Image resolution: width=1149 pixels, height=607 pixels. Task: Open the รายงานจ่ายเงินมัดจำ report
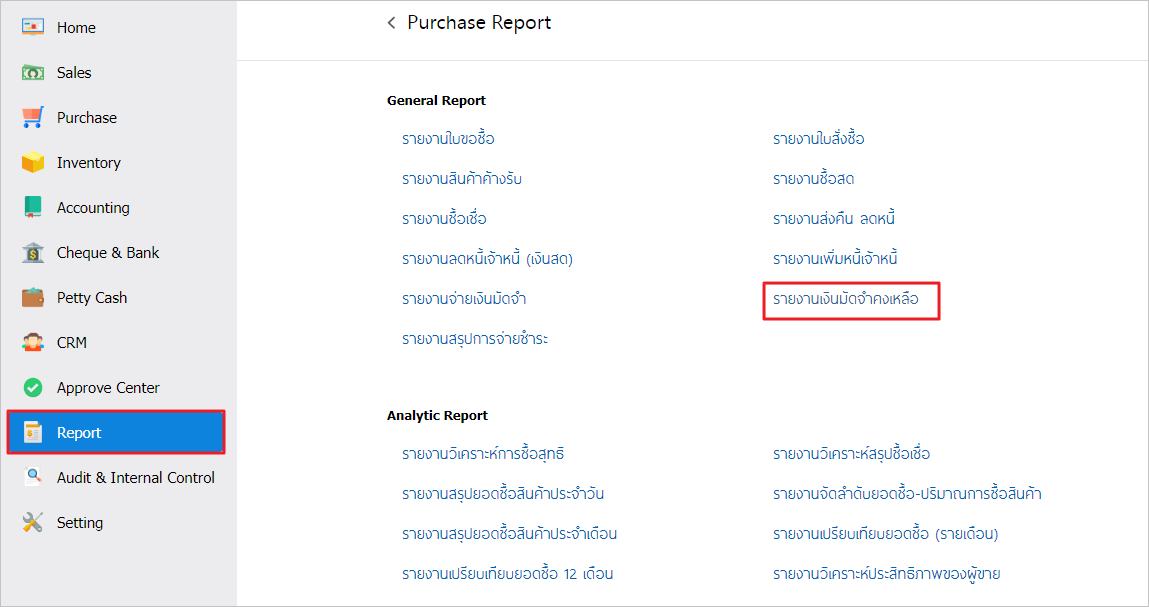[x=464, y=298]
